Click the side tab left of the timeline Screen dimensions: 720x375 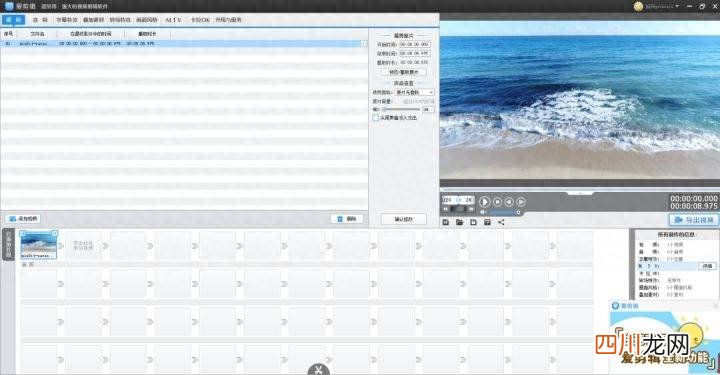click(x=8, y=245)
